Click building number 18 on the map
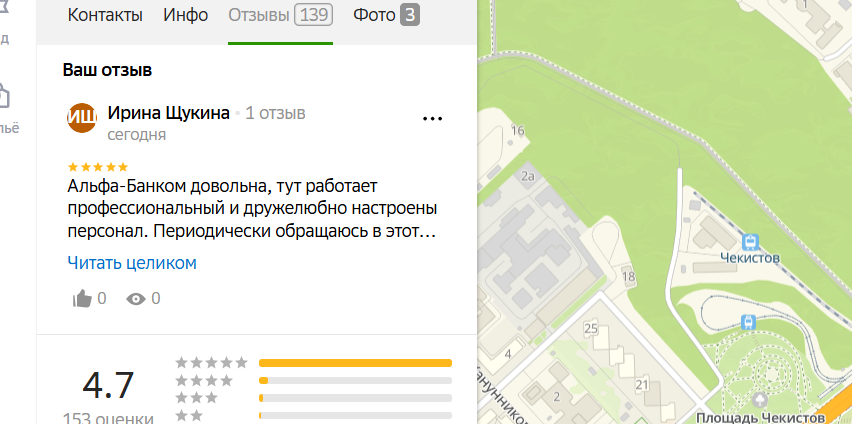 tap(629, 277)
